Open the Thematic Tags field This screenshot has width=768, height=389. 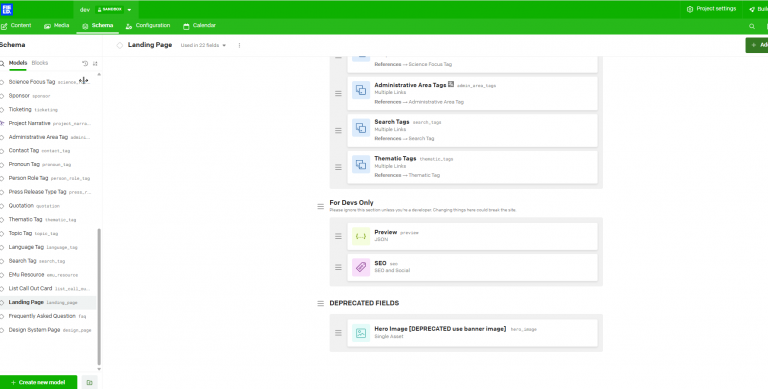click(x=472, y=167)
